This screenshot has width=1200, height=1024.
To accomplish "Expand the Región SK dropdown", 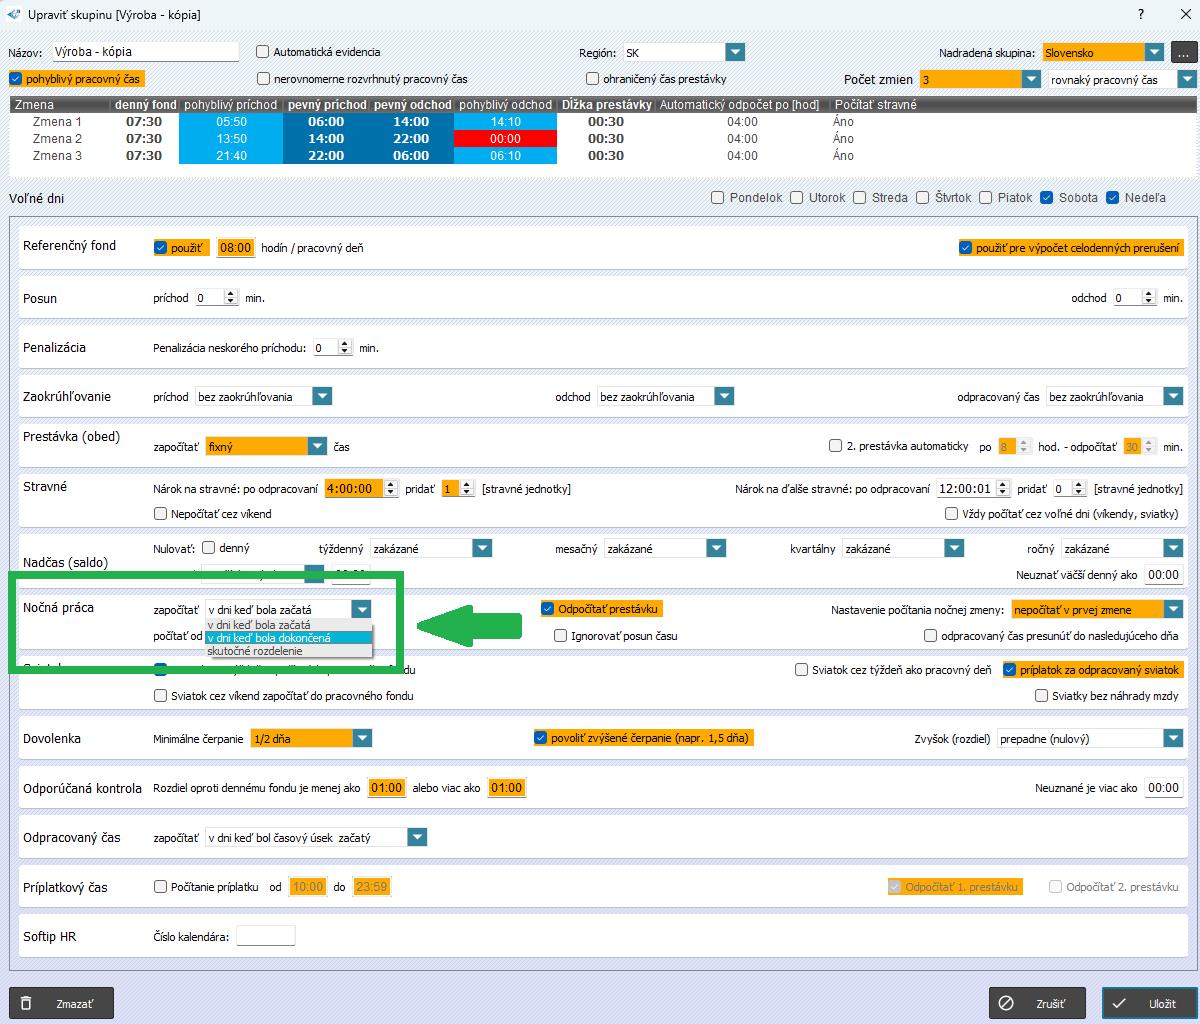I will (x=735, y=52).
